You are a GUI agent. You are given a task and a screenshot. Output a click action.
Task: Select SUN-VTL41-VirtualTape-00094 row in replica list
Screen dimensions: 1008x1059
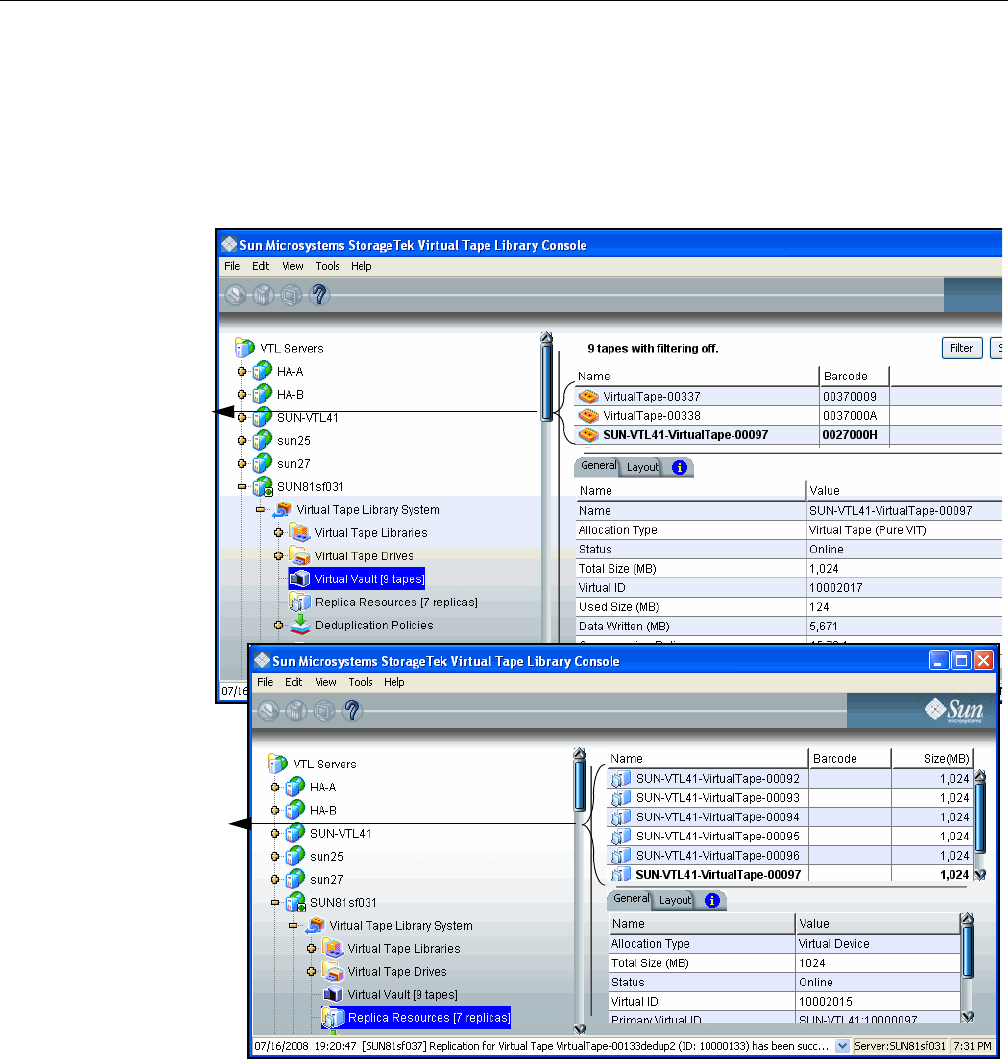coord(790,817)
